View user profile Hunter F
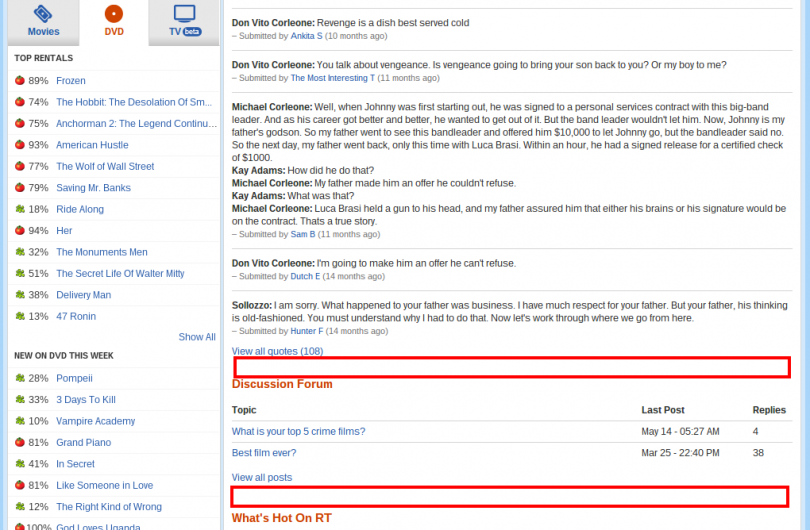This screenshot has height=530, width=810. click(307, 331)
